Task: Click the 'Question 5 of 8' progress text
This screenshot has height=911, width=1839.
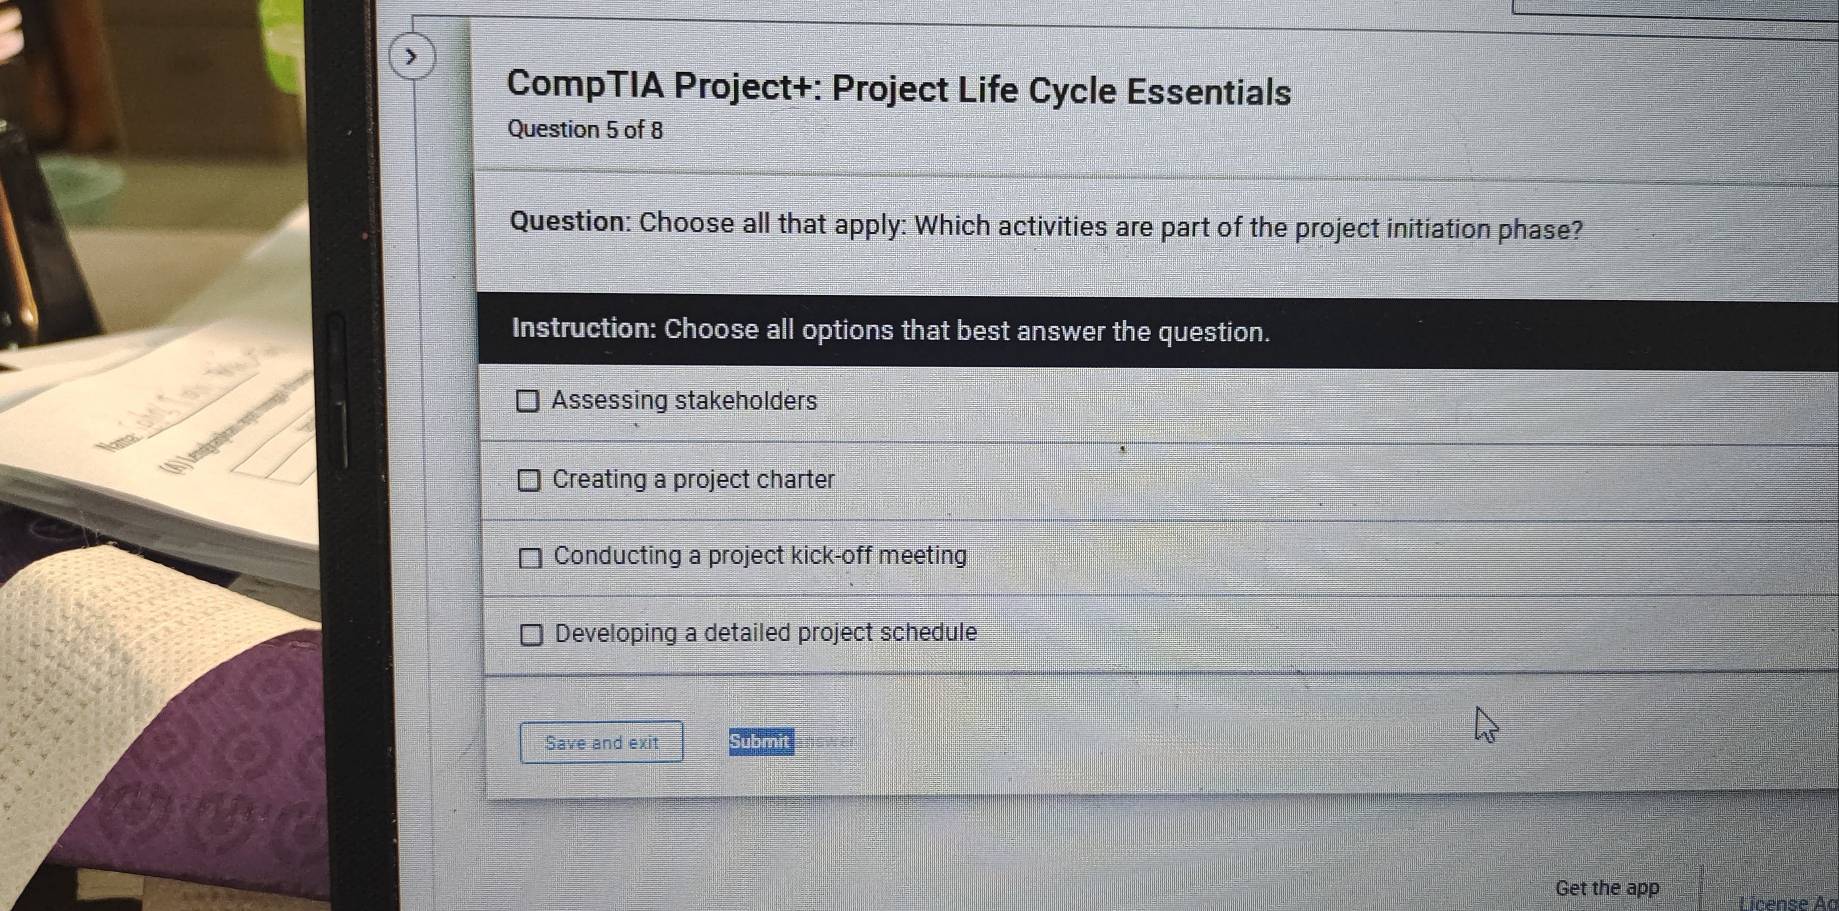Action: [x=585, y=130]
